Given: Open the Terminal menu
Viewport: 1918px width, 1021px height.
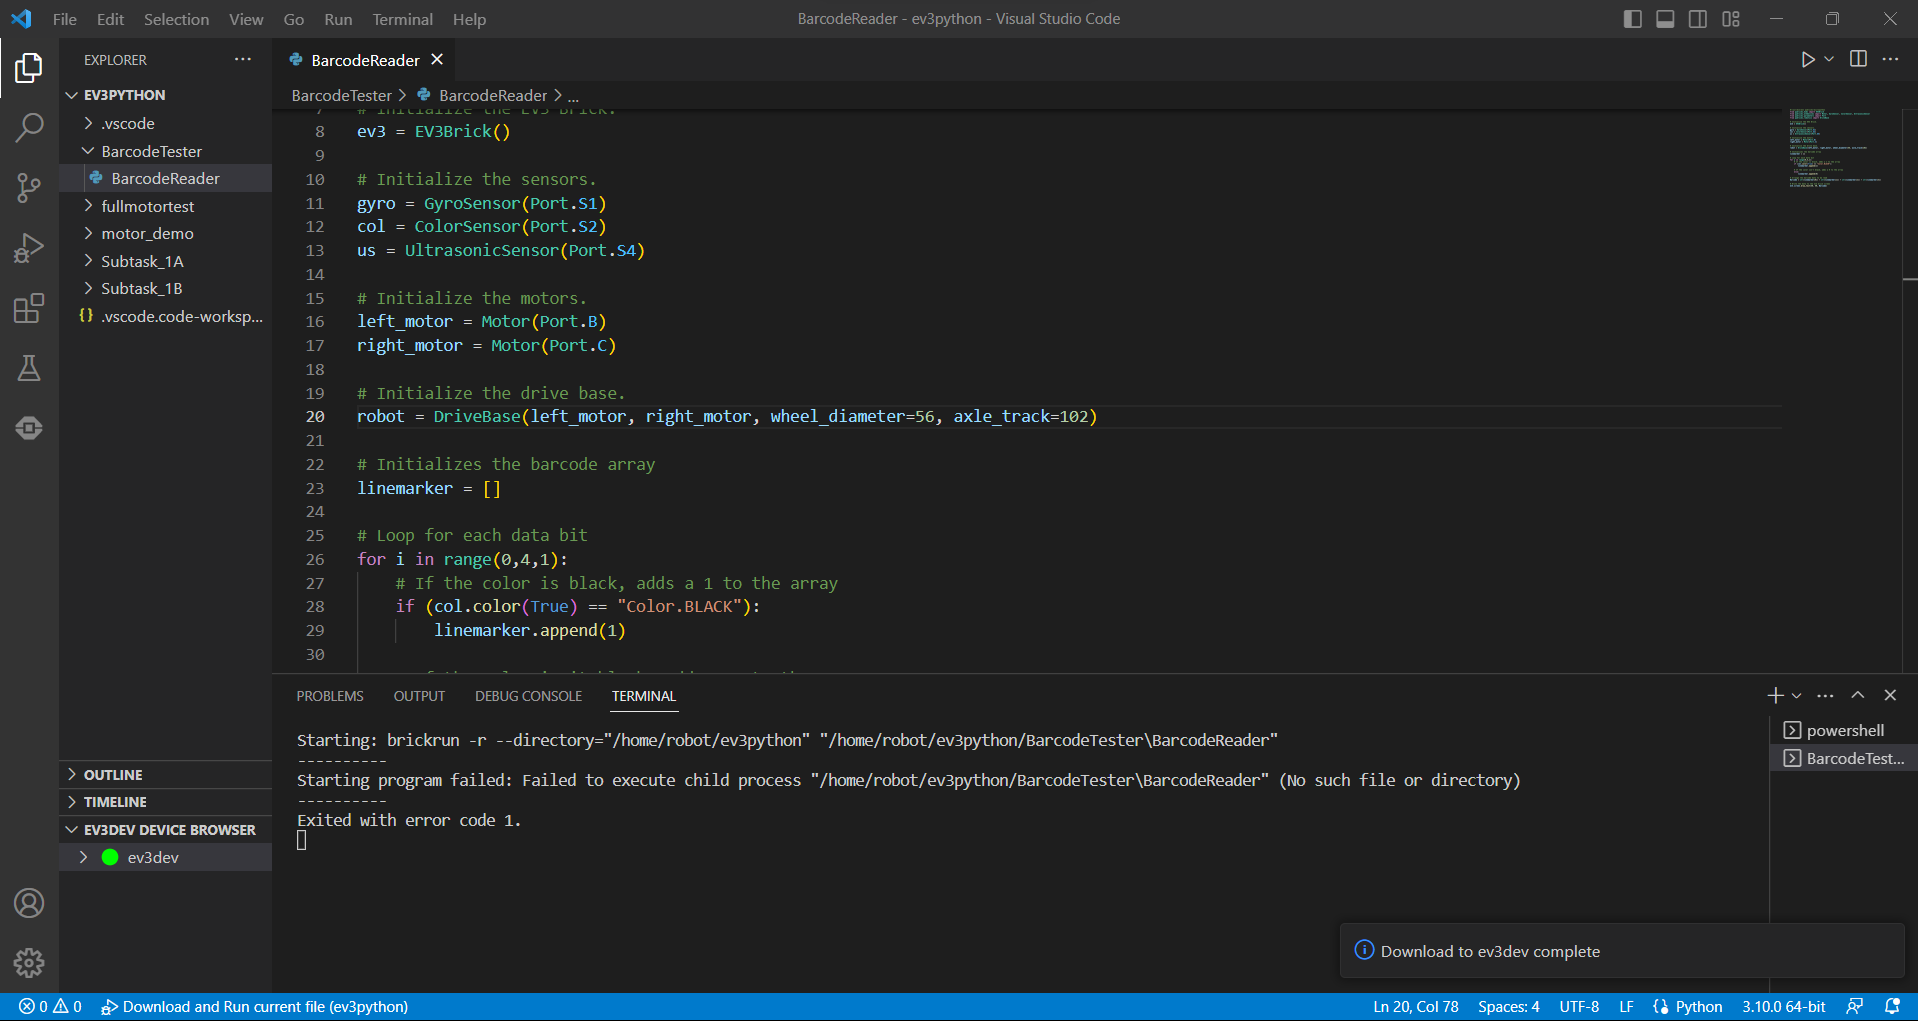Looking at the screenshot, I should tap(403, 19).
